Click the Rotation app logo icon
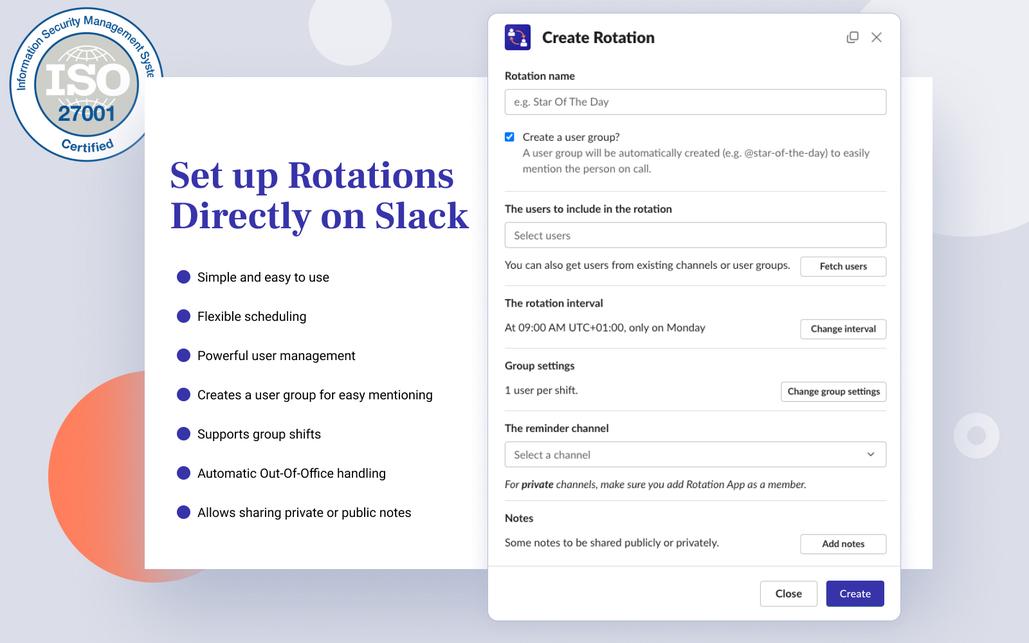Image resolution: width=1029 pixels, height=643 pixels. click(x=517, y=36)
